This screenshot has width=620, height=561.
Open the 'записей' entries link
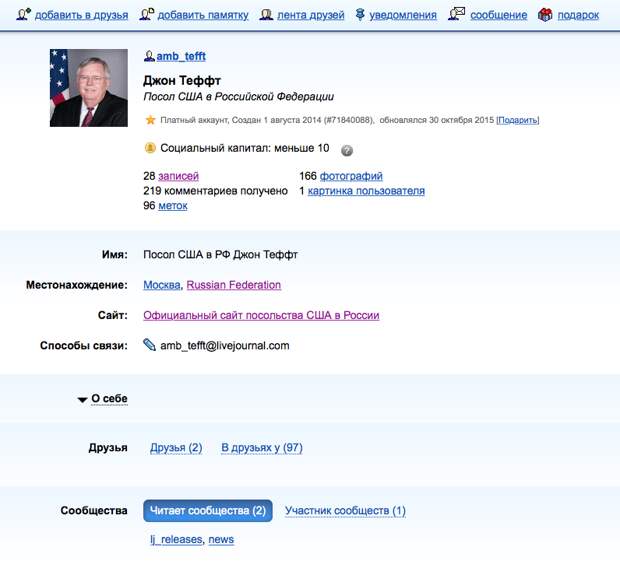tap(178, 176)
